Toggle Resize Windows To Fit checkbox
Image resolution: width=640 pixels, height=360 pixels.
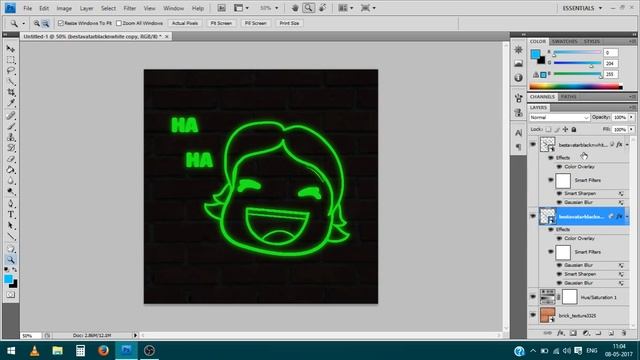[x=61, y=23]
